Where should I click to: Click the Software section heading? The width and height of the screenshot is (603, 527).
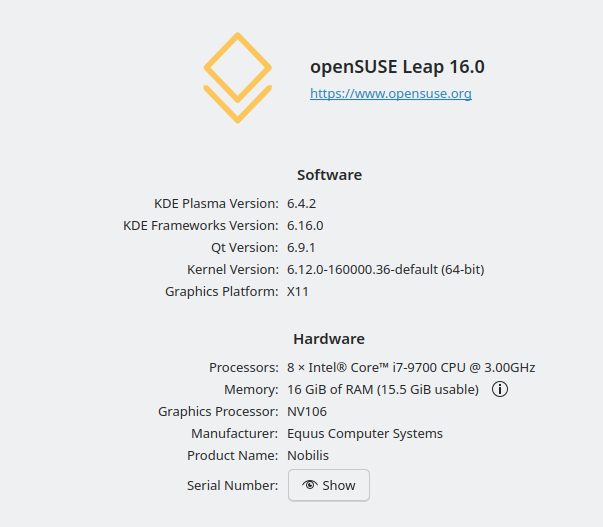(329, 175)
